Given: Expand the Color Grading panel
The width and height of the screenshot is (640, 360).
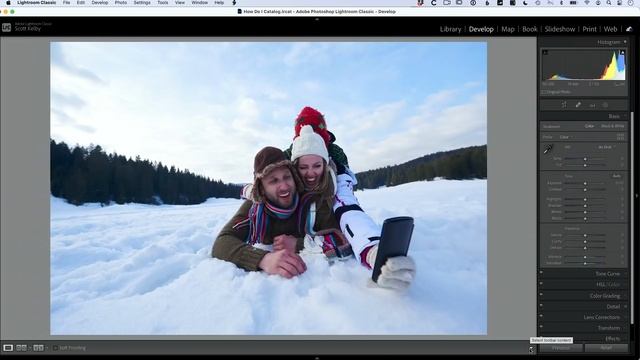Looking at the screenshot, I should pyautogui.click(x=604, y=296).
